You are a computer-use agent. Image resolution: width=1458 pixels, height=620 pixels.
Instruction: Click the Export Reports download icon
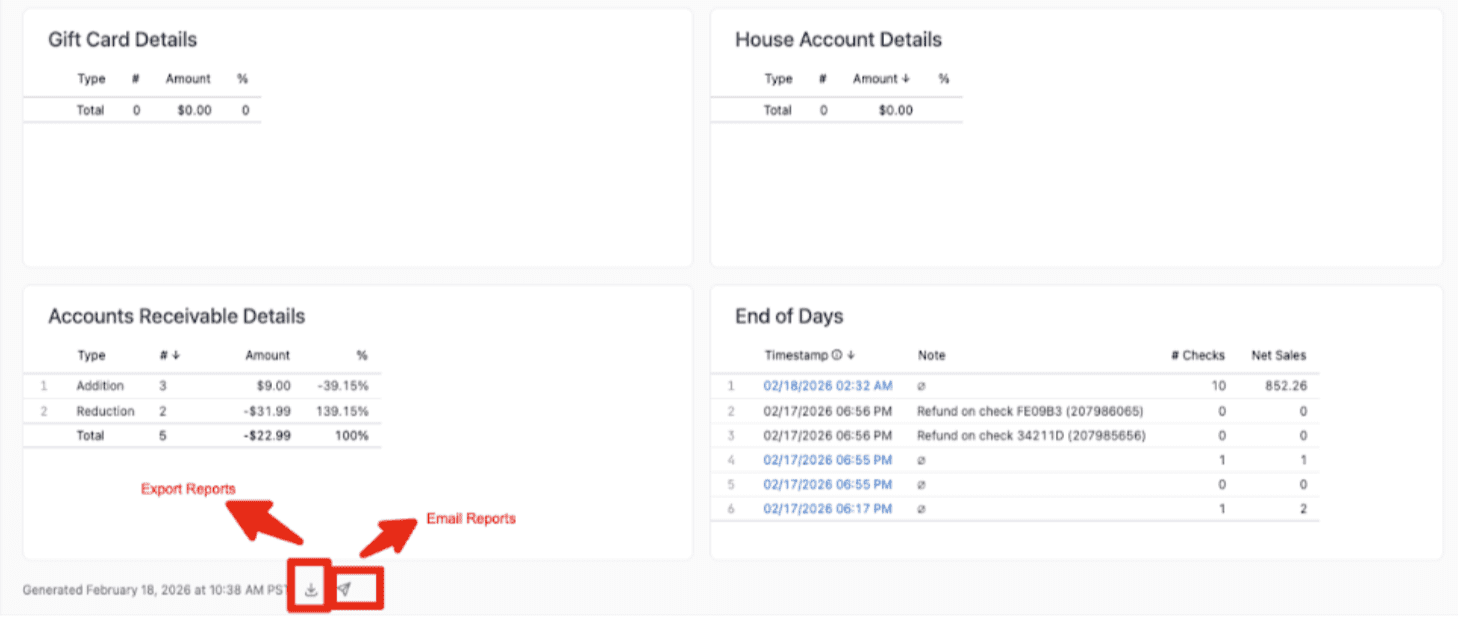coord(311,589)
